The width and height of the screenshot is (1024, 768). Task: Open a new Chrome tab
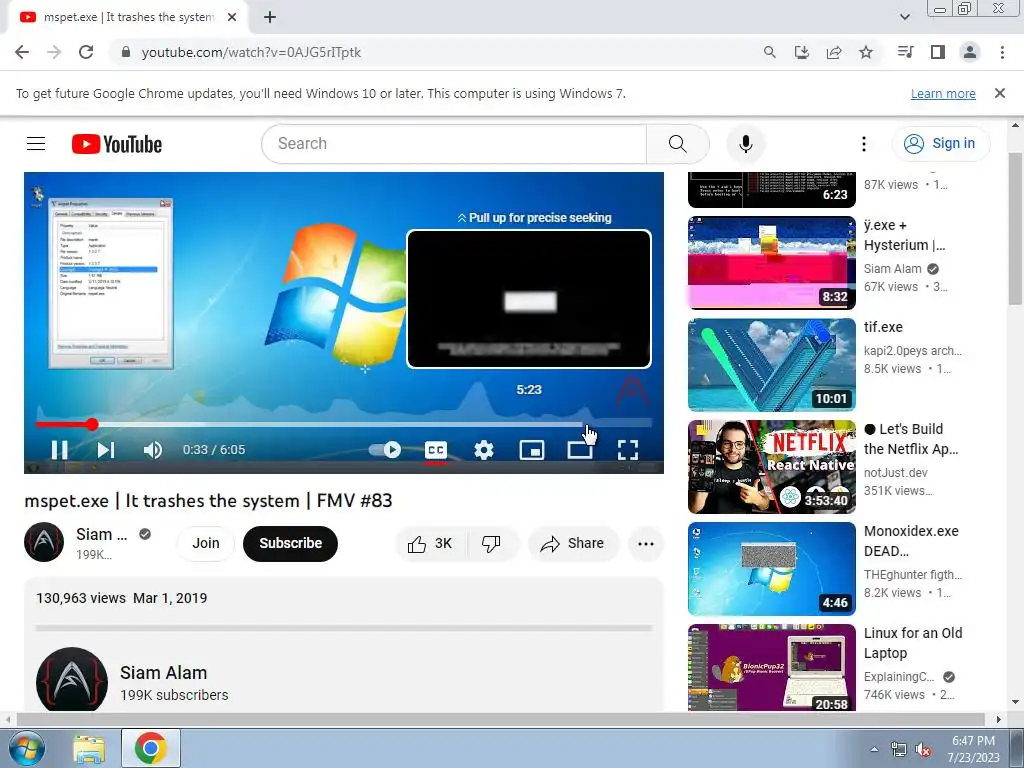(x=270, y=18)
